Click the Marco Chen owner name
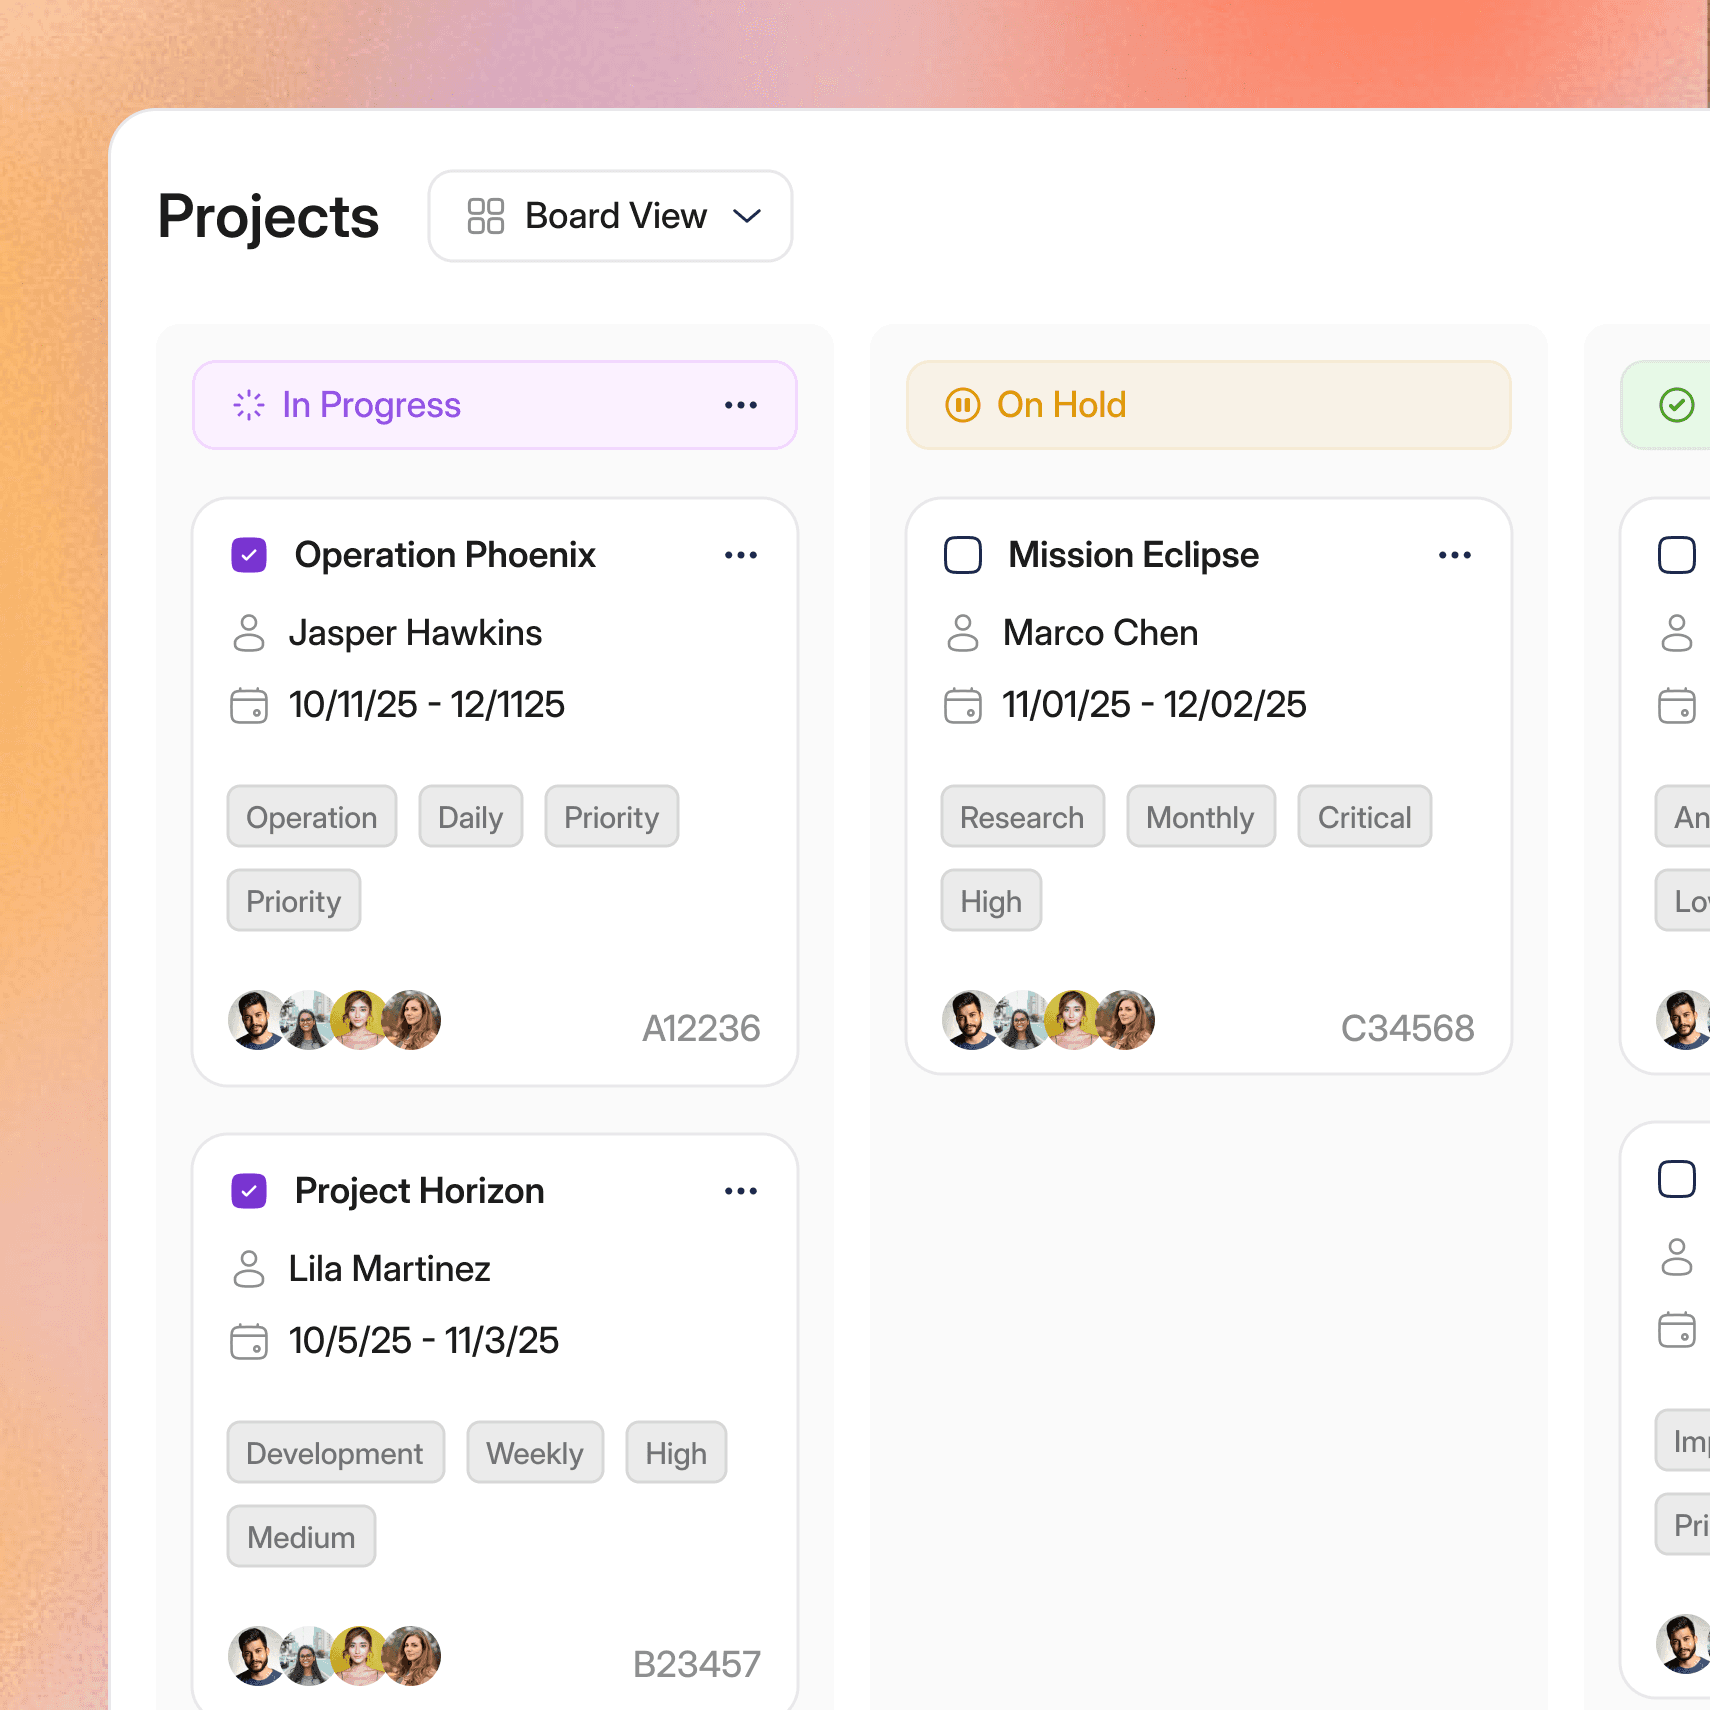Screen dimensions: 1710x1710 tap(1101, 633)
